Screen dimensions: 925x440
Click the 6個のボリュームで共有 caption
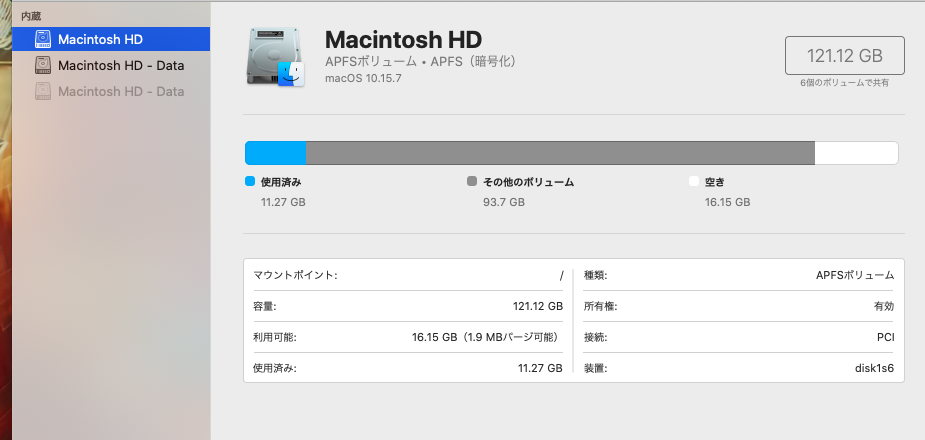(845, 83)
